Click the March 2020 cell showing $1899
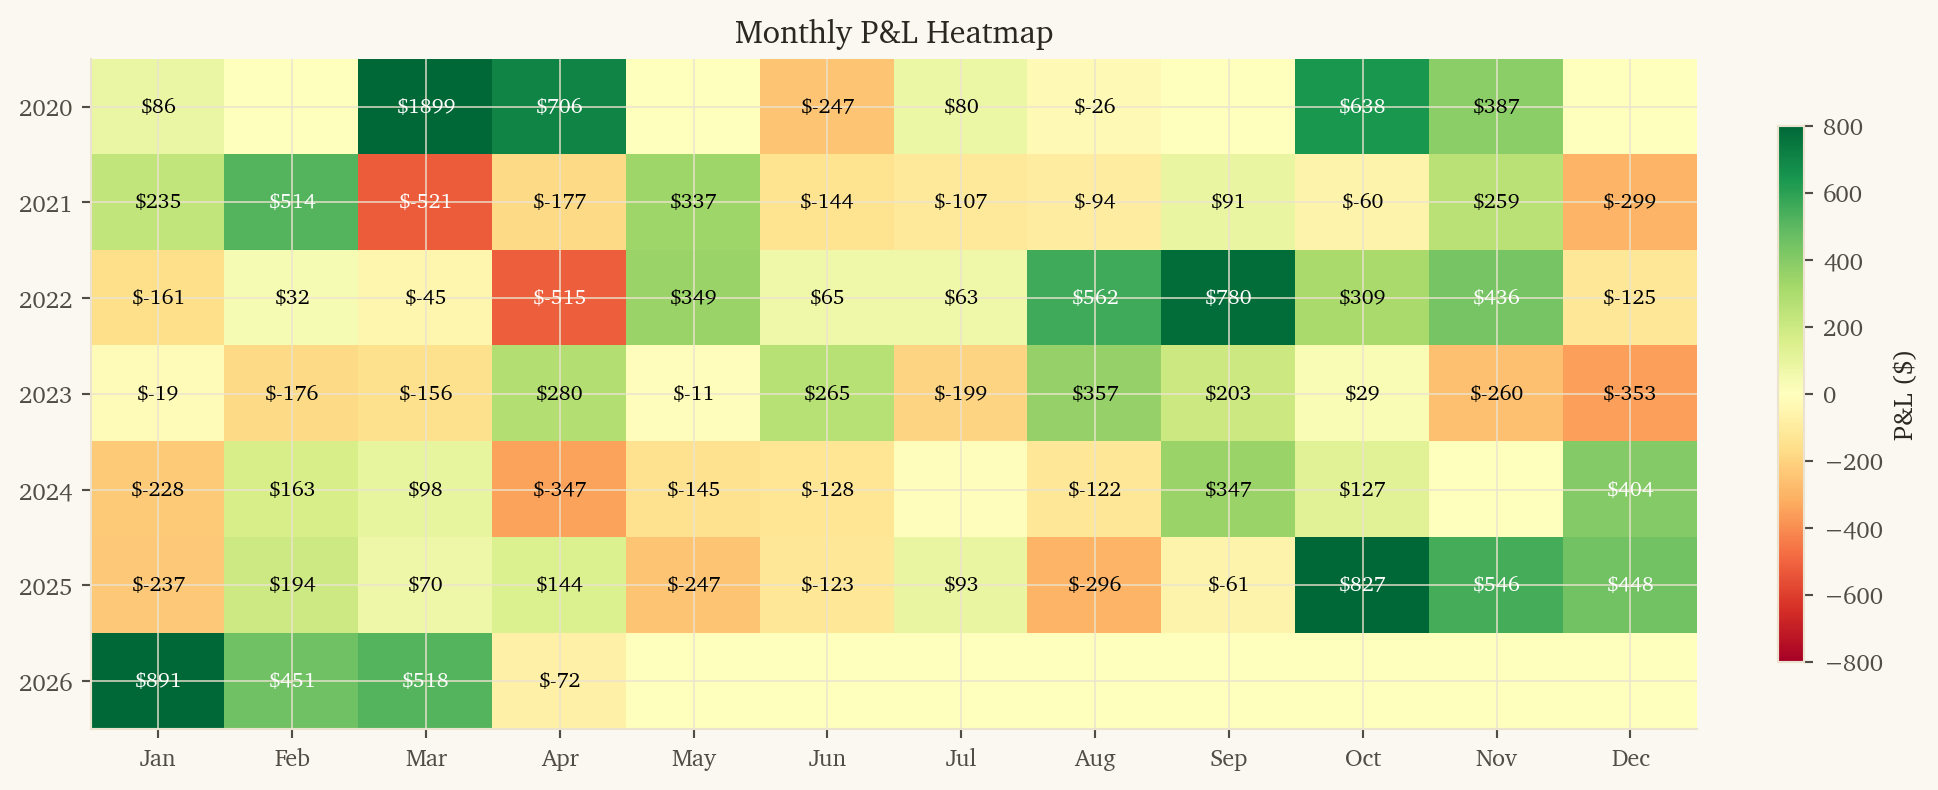The image size is (1938, 790). tap(425, 106)
